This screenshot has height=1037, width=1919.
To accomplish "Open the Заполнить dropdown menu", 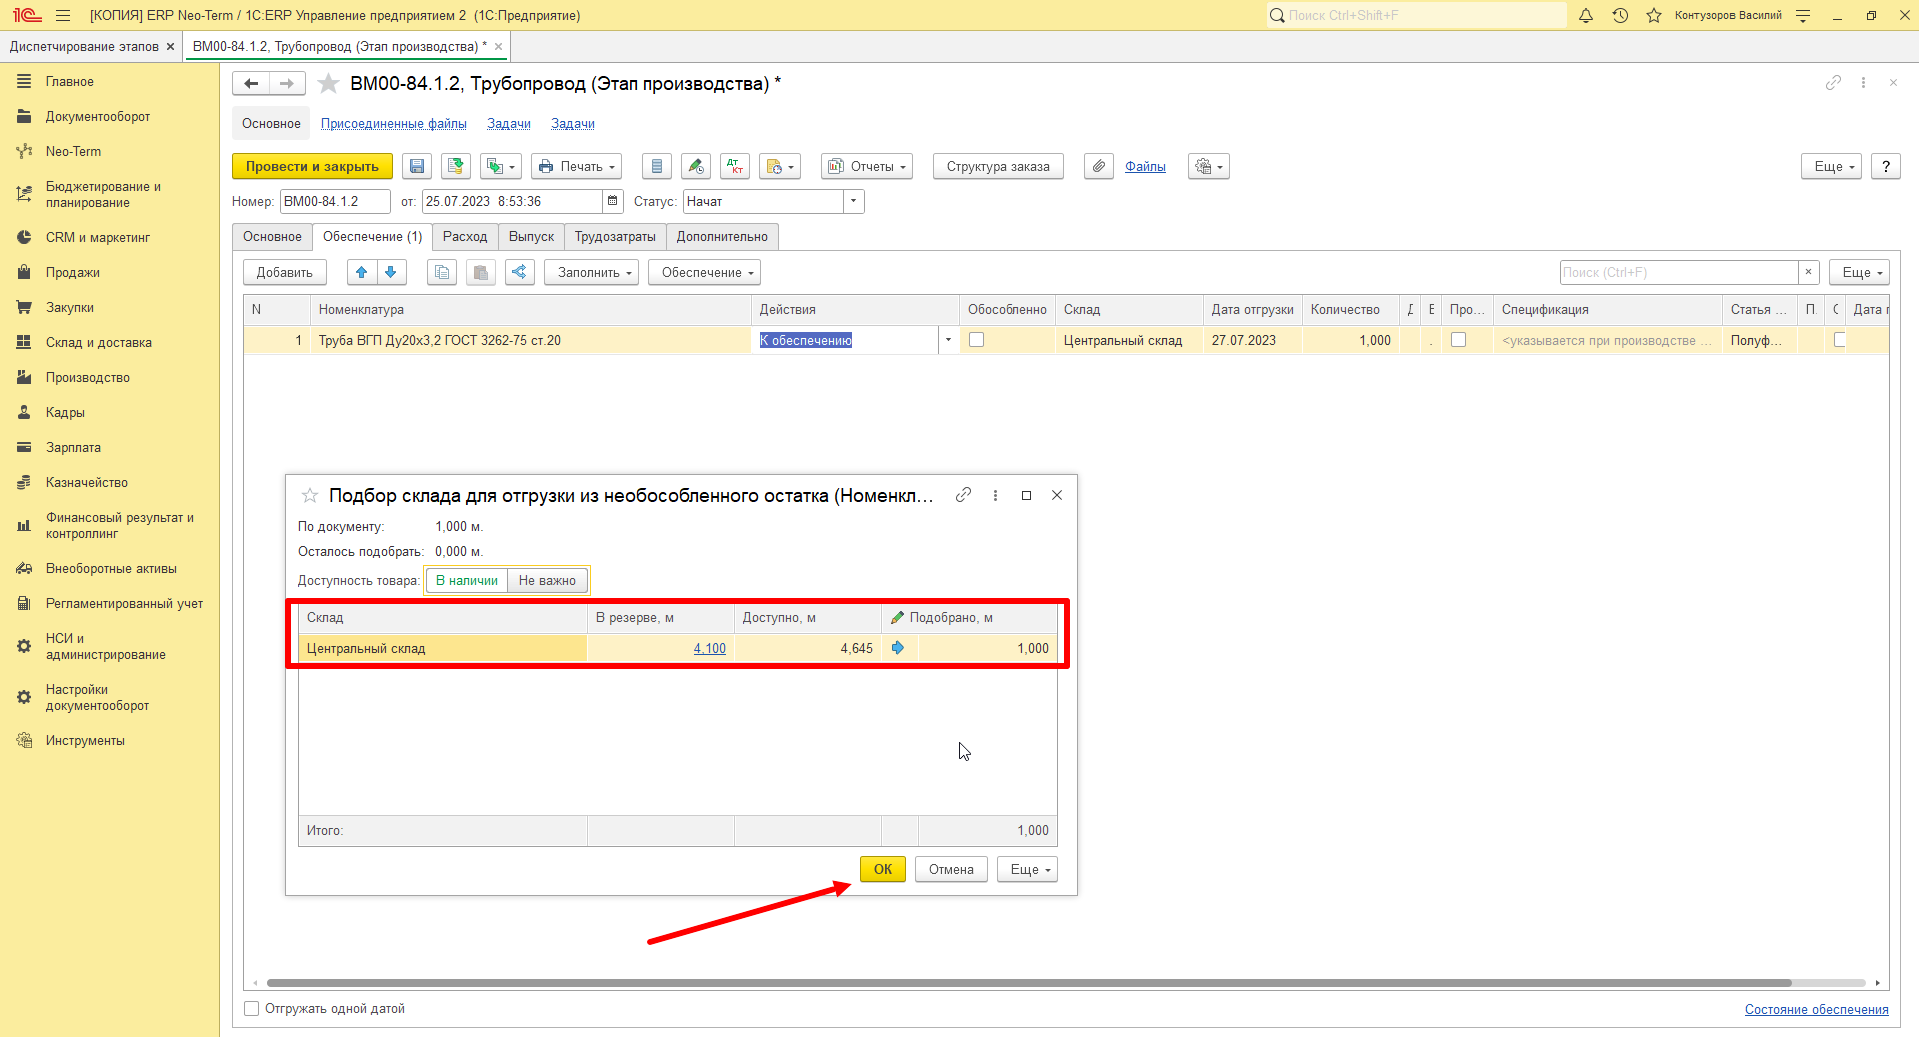I will tap(591, 272).
